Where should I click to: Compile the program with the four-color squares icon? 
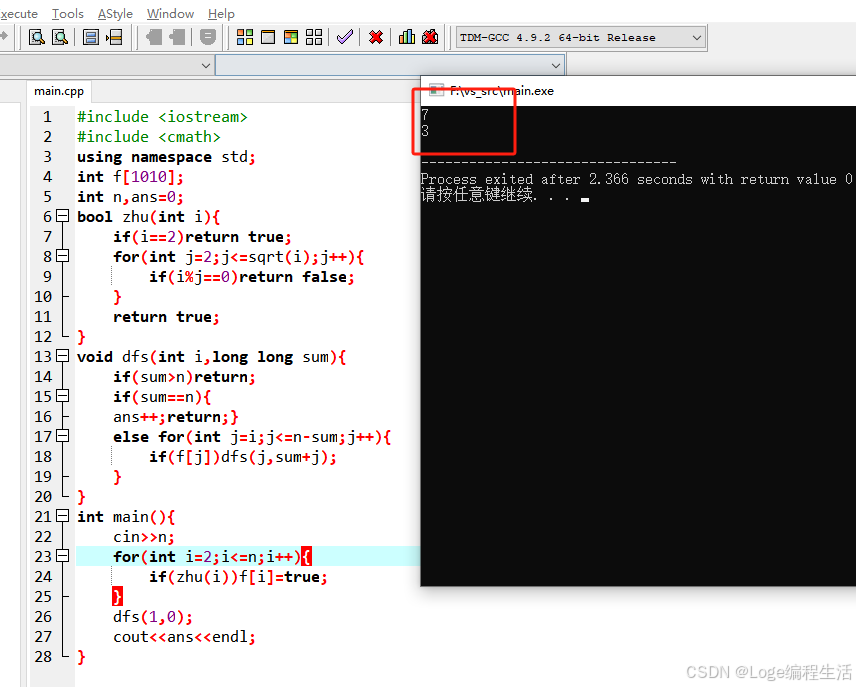pyautogui.click(x=245, y=37)
